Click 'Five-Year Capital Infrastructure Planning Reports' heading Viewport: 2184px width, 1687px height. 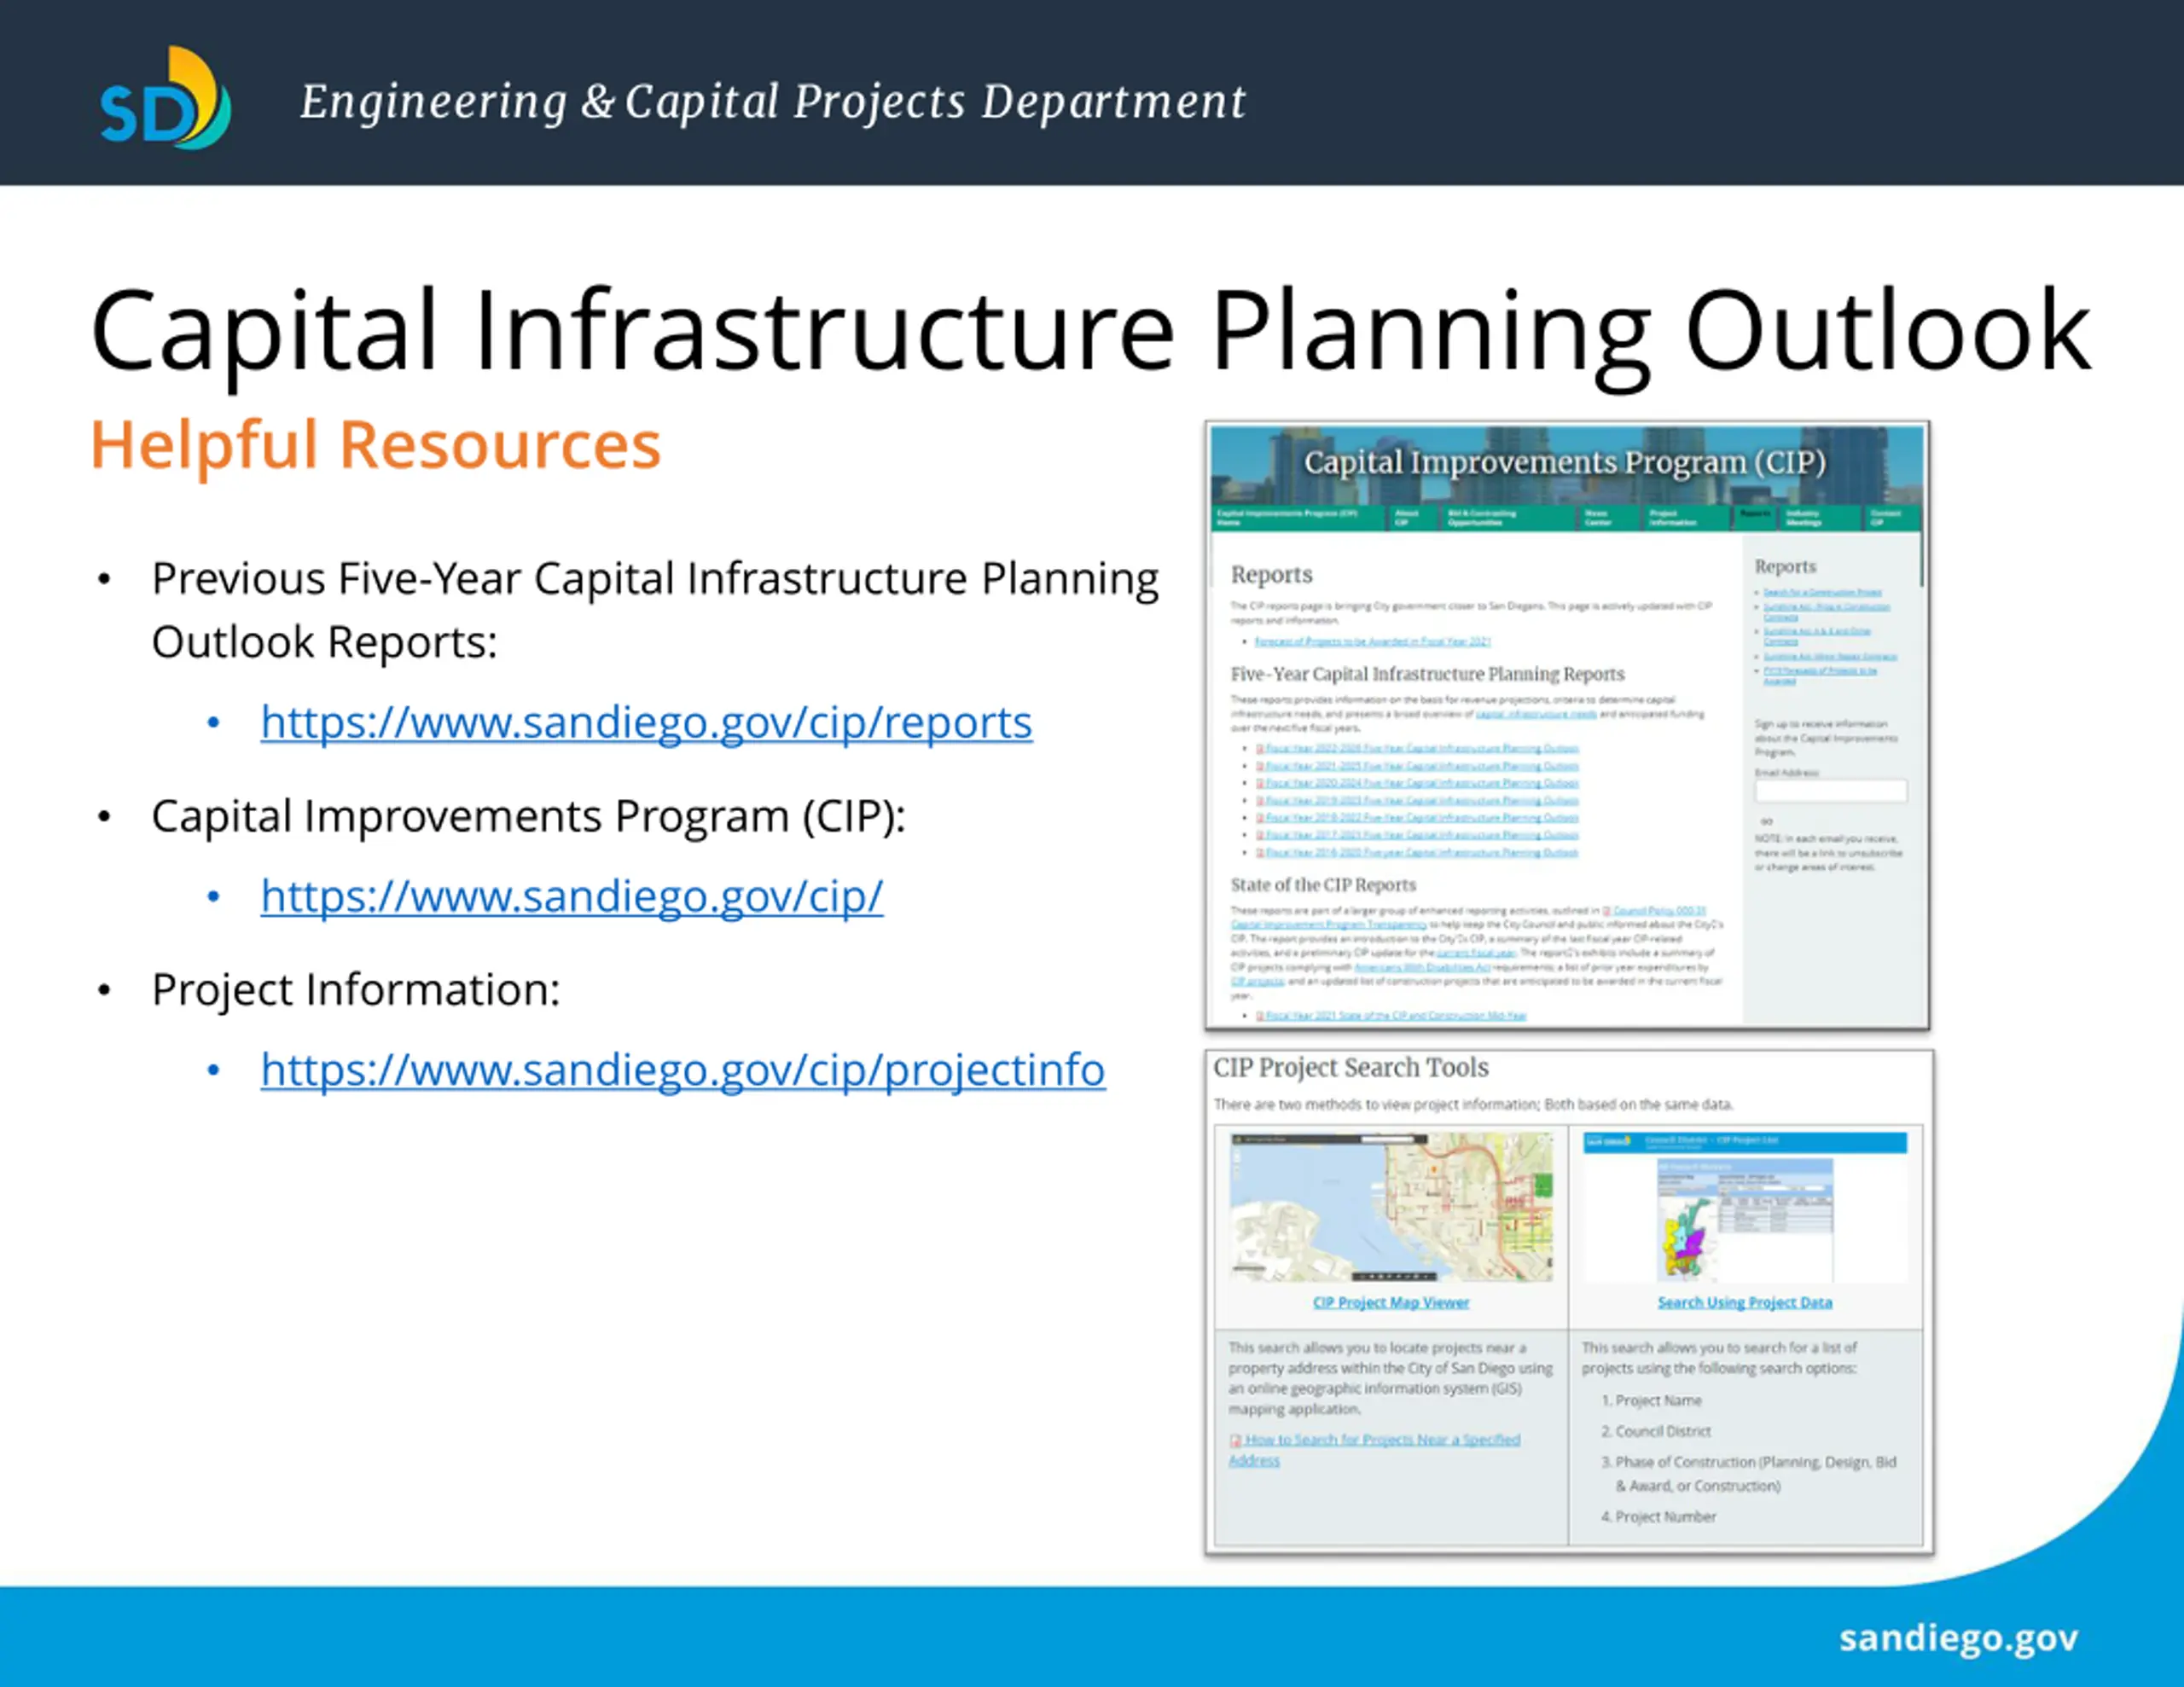tap(1427, 674)
